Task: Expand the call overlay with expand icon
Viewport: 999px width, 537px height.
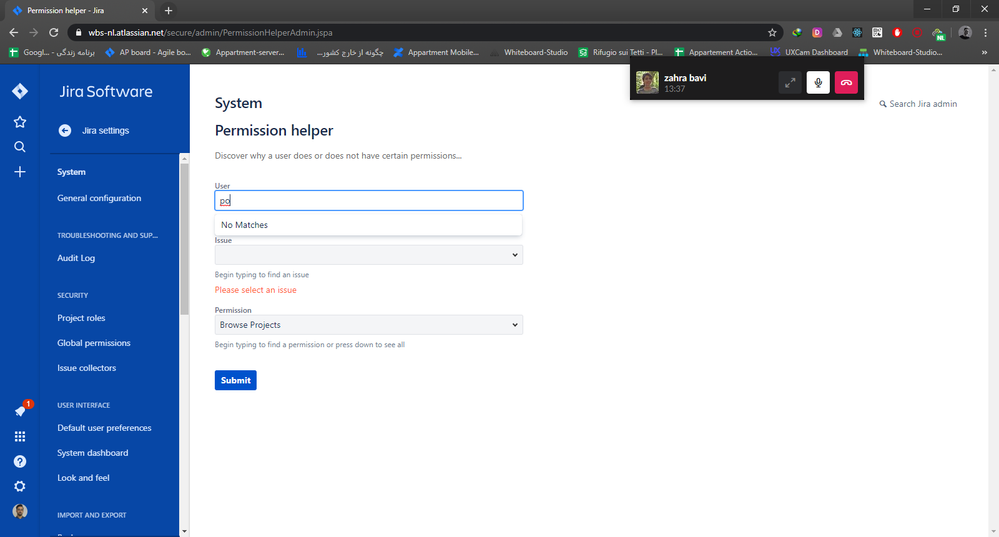Action: tap(790, 83)
